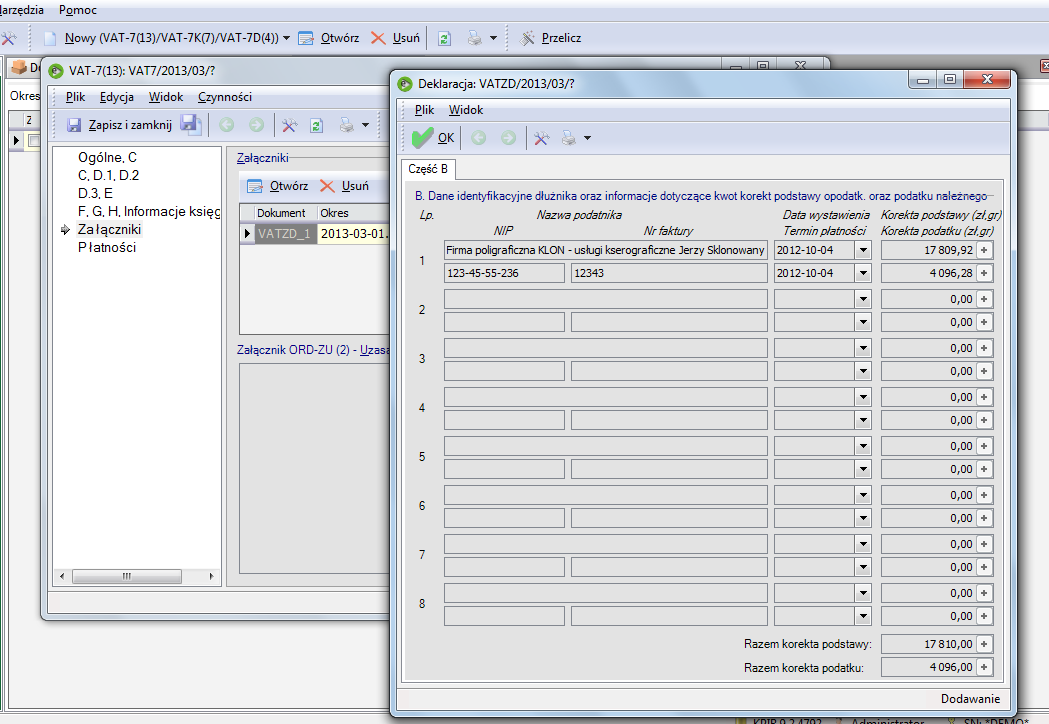Click plus button beside 17 809,92 amount
Image resolution: width=1049 pixels, height=724 pixels.
[984, 250]
